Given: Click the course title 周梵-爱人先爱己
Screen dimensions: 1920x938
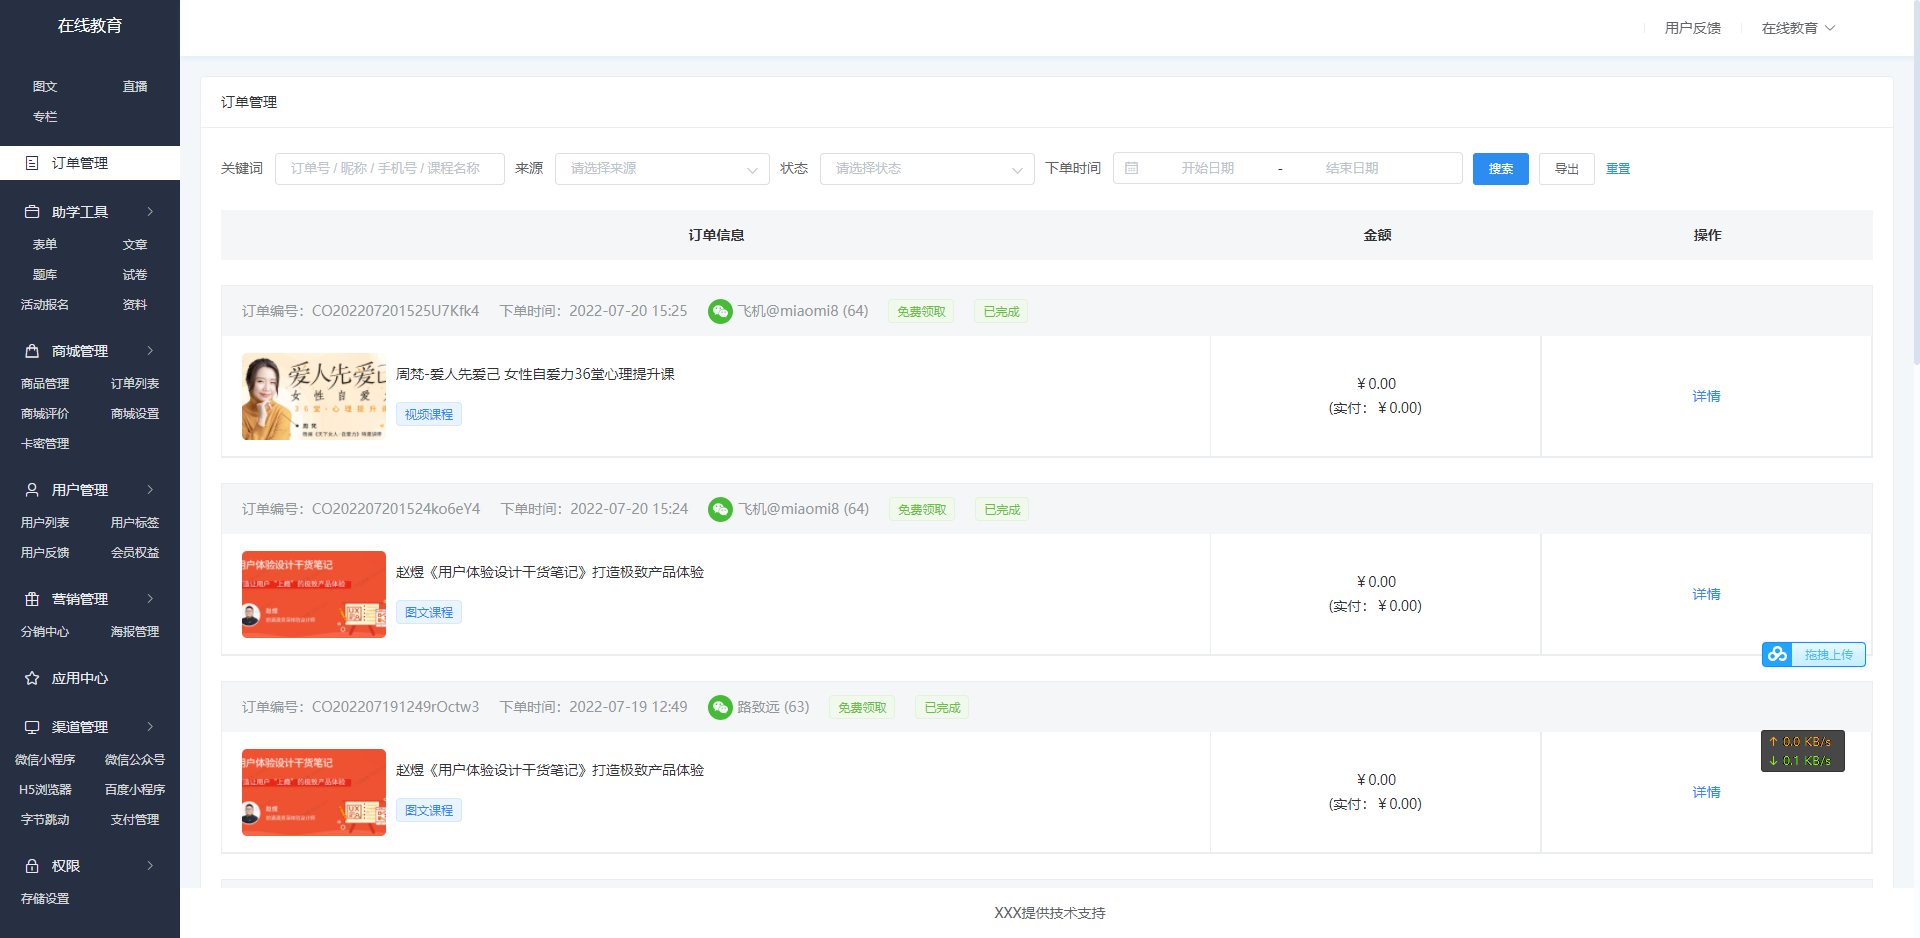Looking at the screenshot, I should pos(535,374).
